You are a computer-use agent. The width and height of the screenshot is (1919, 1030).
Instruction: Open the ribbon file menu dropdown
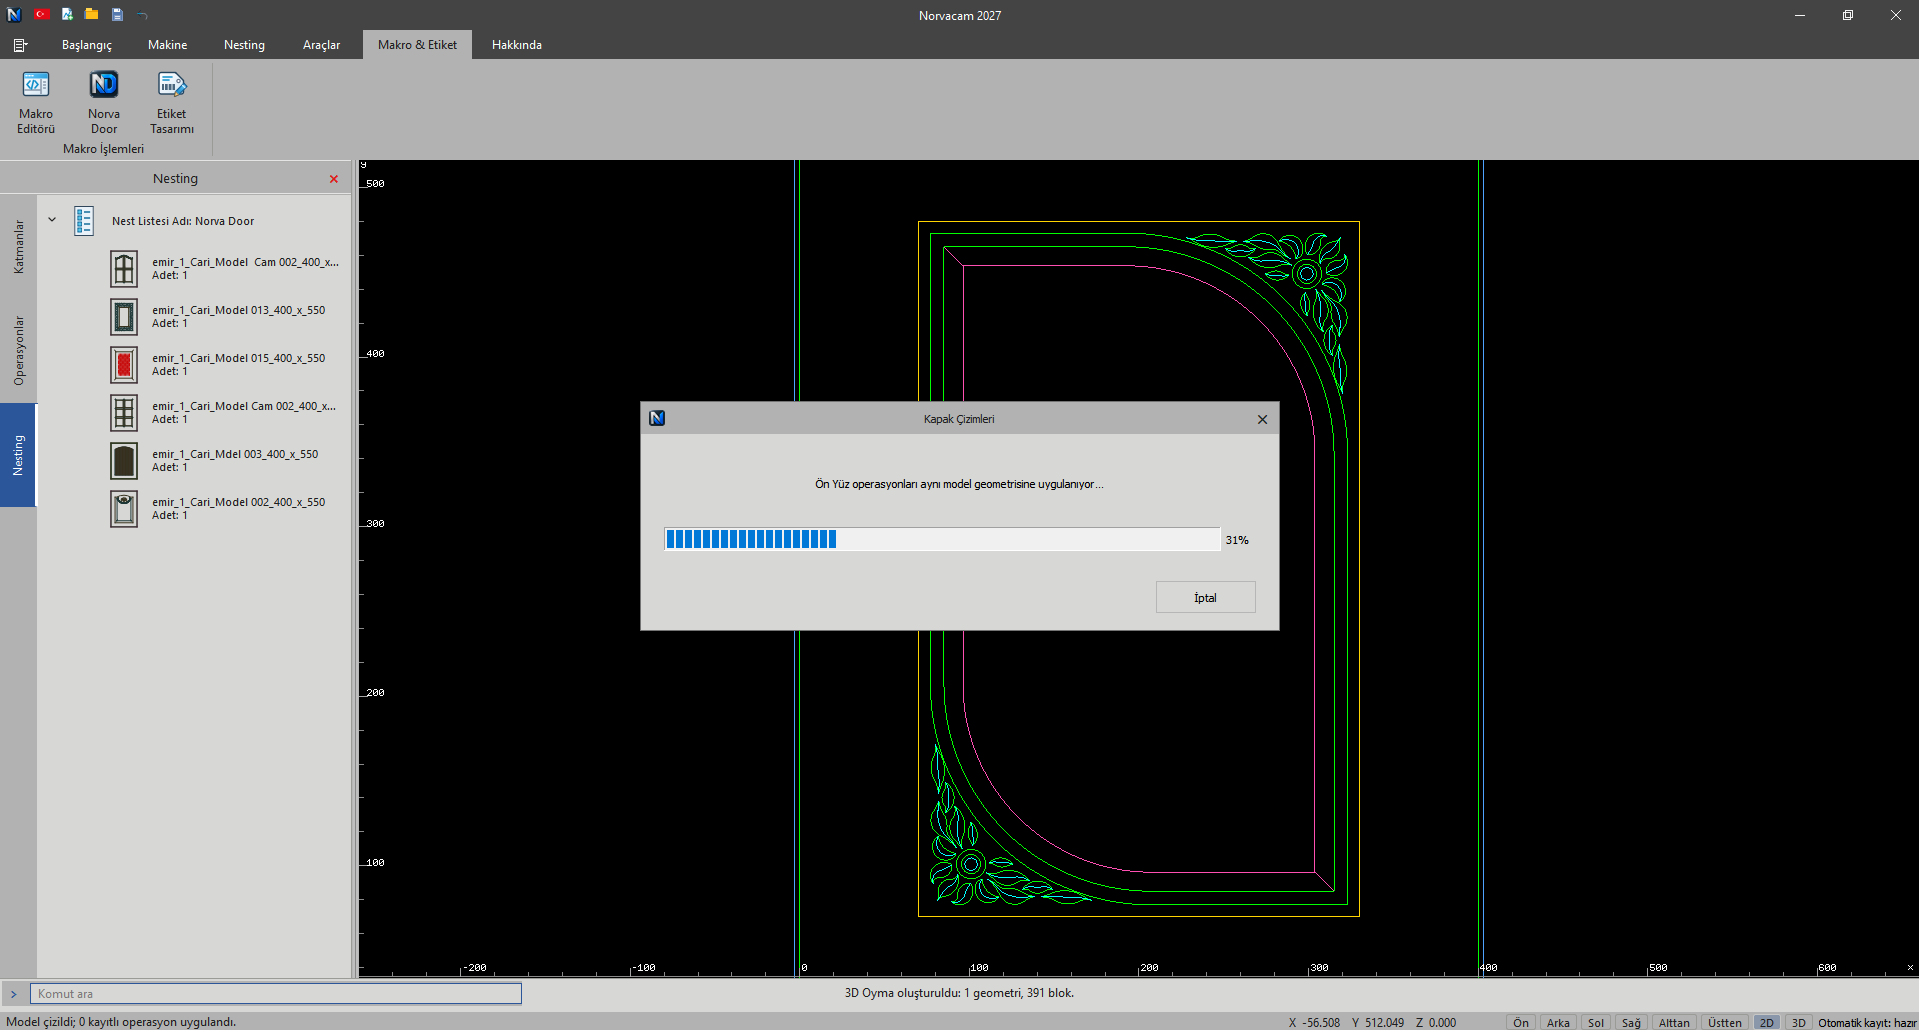pyautogui.click(x=20, y=45)
